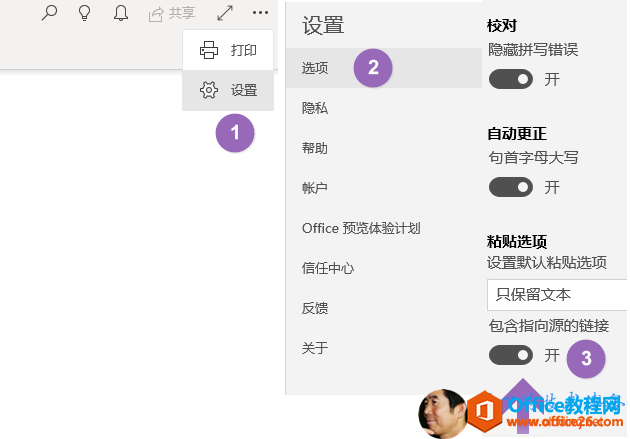Open the three-dot more menu
Viewport: 630px width, 439px height.
260,12
